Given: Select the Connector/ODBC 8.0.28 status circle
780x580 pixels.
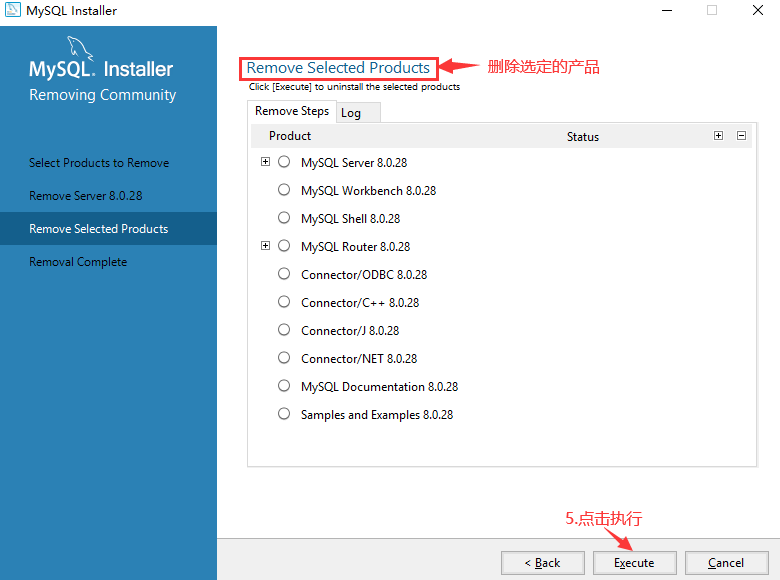Looking at the screenshot, I should 284,274.
